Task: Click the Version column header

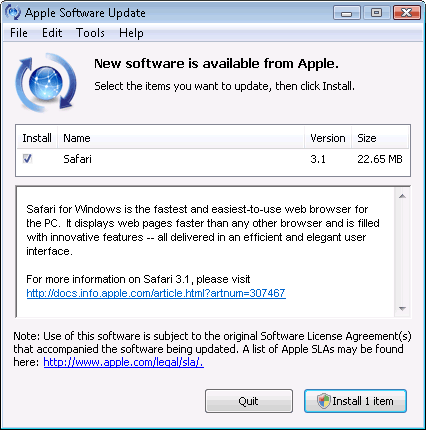Action: pos(328,138)
